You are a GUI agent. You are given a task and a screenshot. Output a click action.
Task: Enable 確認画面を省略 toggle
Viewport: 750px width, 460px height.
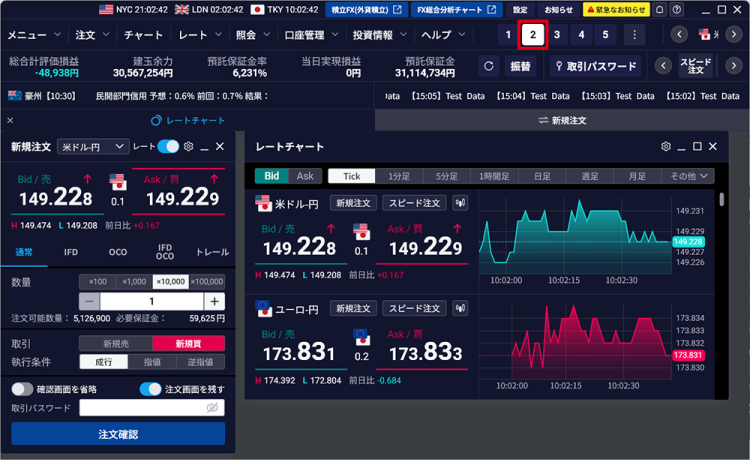[22, 389]
